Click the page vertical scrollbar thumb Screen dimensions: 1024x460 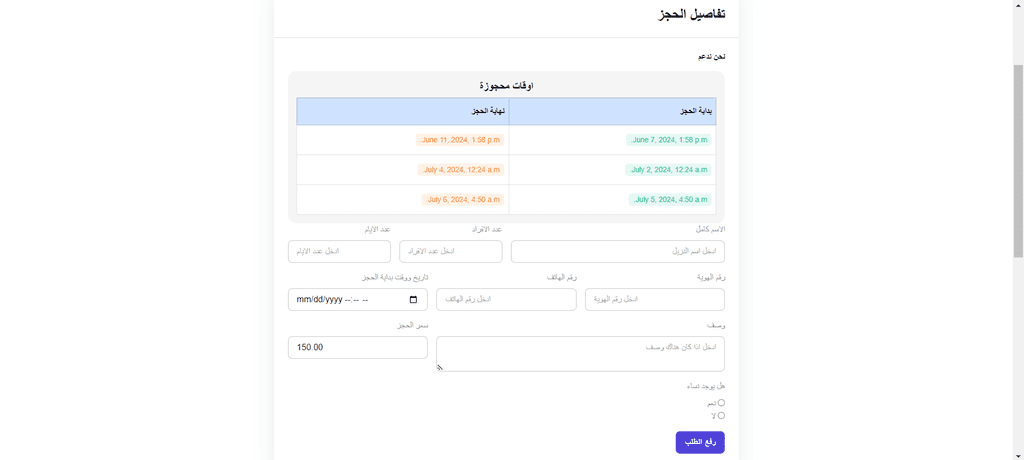[x=1018, y=161]
